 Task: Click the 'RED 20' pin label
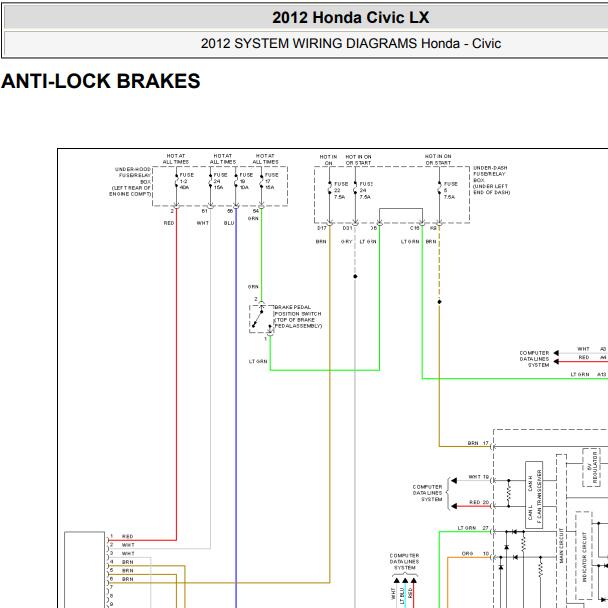click(x=479, y=502)
